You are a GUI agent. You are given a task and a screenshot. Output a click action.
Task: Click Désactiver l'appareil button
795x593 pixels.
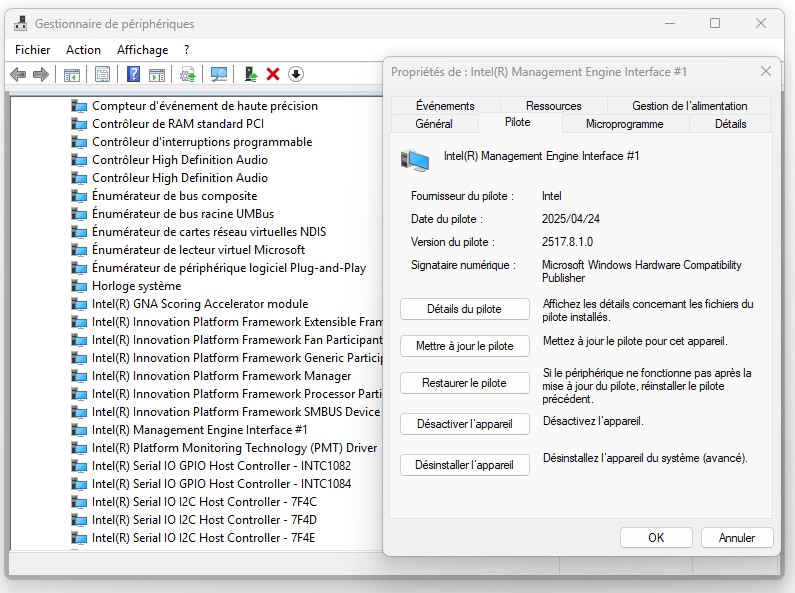click(464, 424)
